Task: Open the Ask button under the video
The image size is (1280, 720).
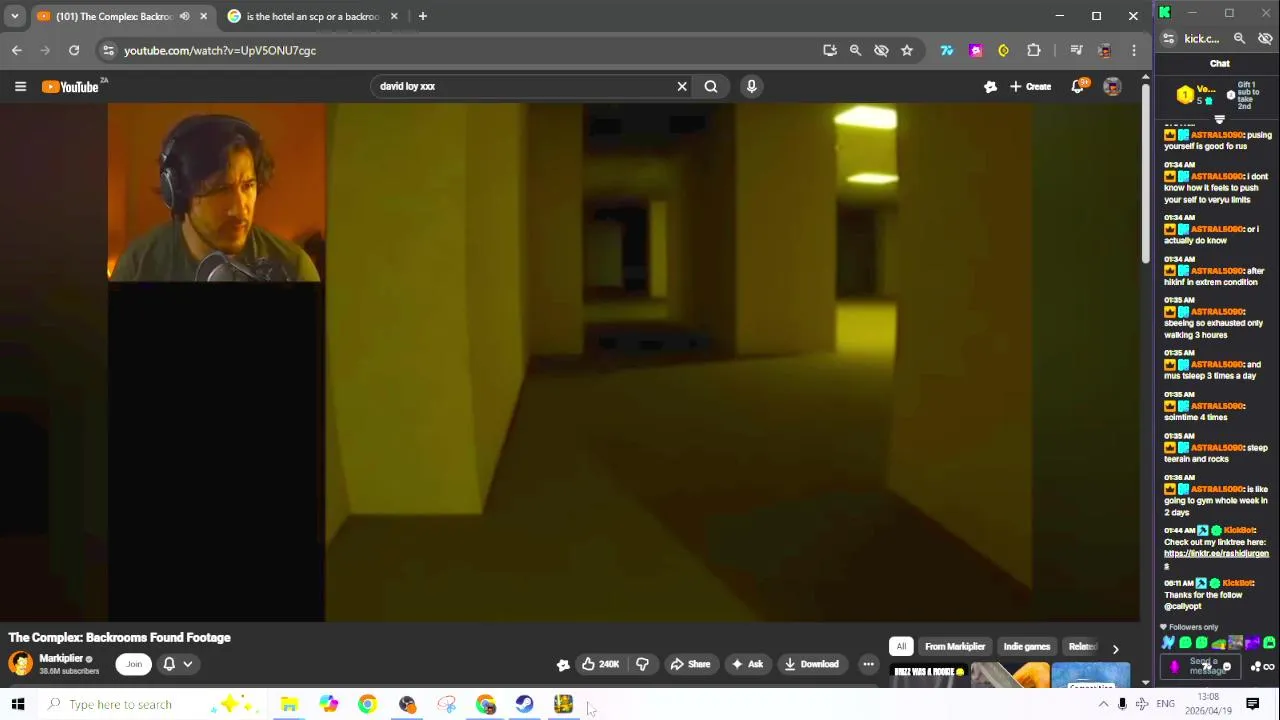Action: coord(748,664)
